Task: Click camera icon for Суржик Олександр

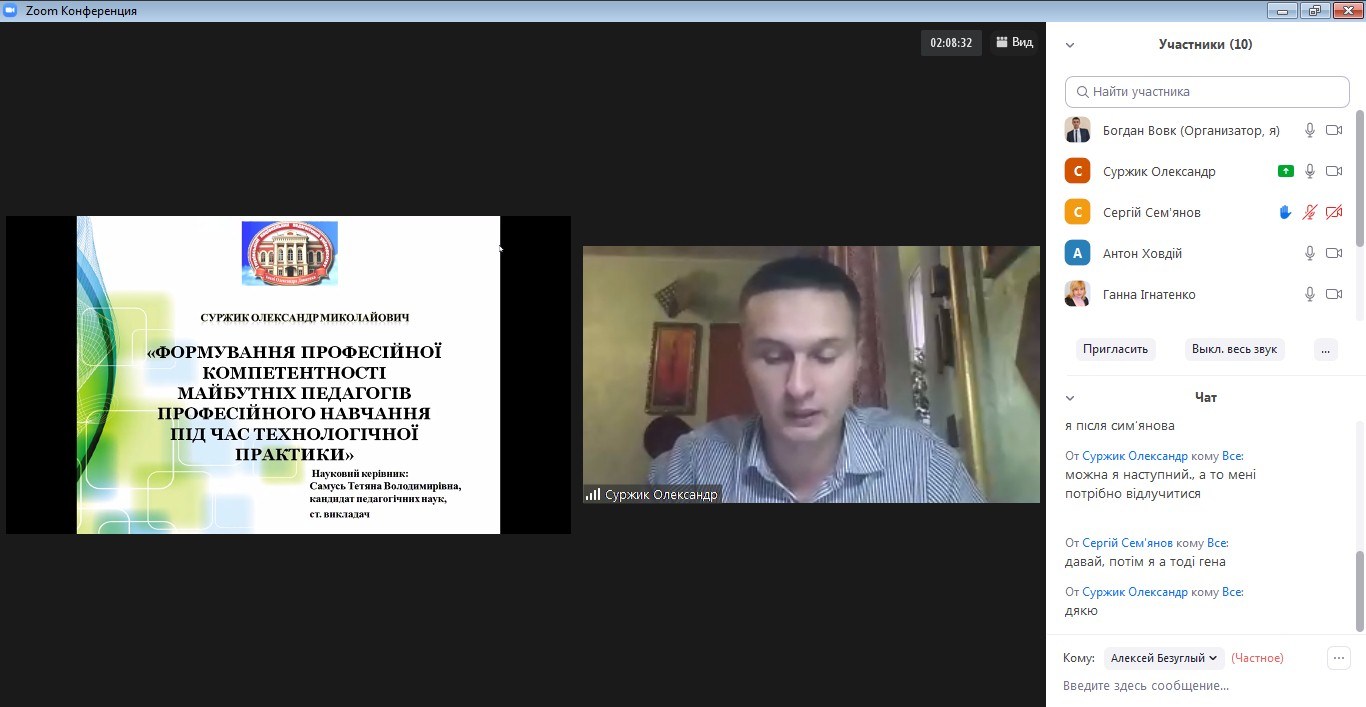Action: click(x=1334, y=172)
